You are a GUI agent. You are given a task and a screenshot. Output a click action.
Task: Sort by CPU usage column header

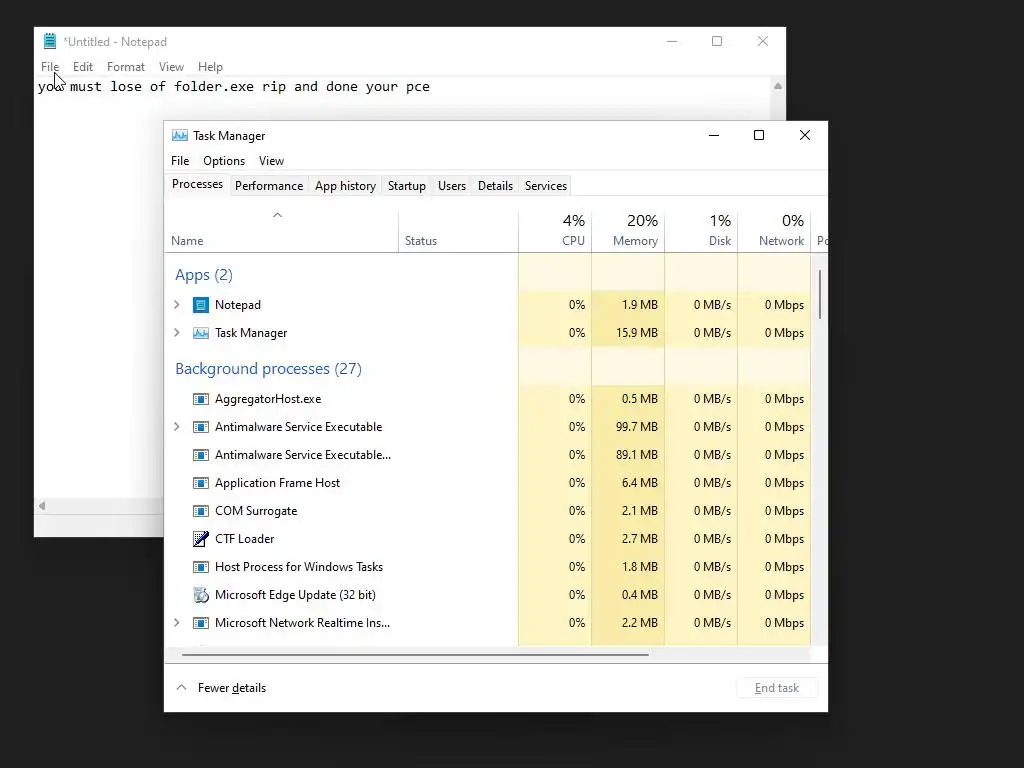(x=555, y=231)
